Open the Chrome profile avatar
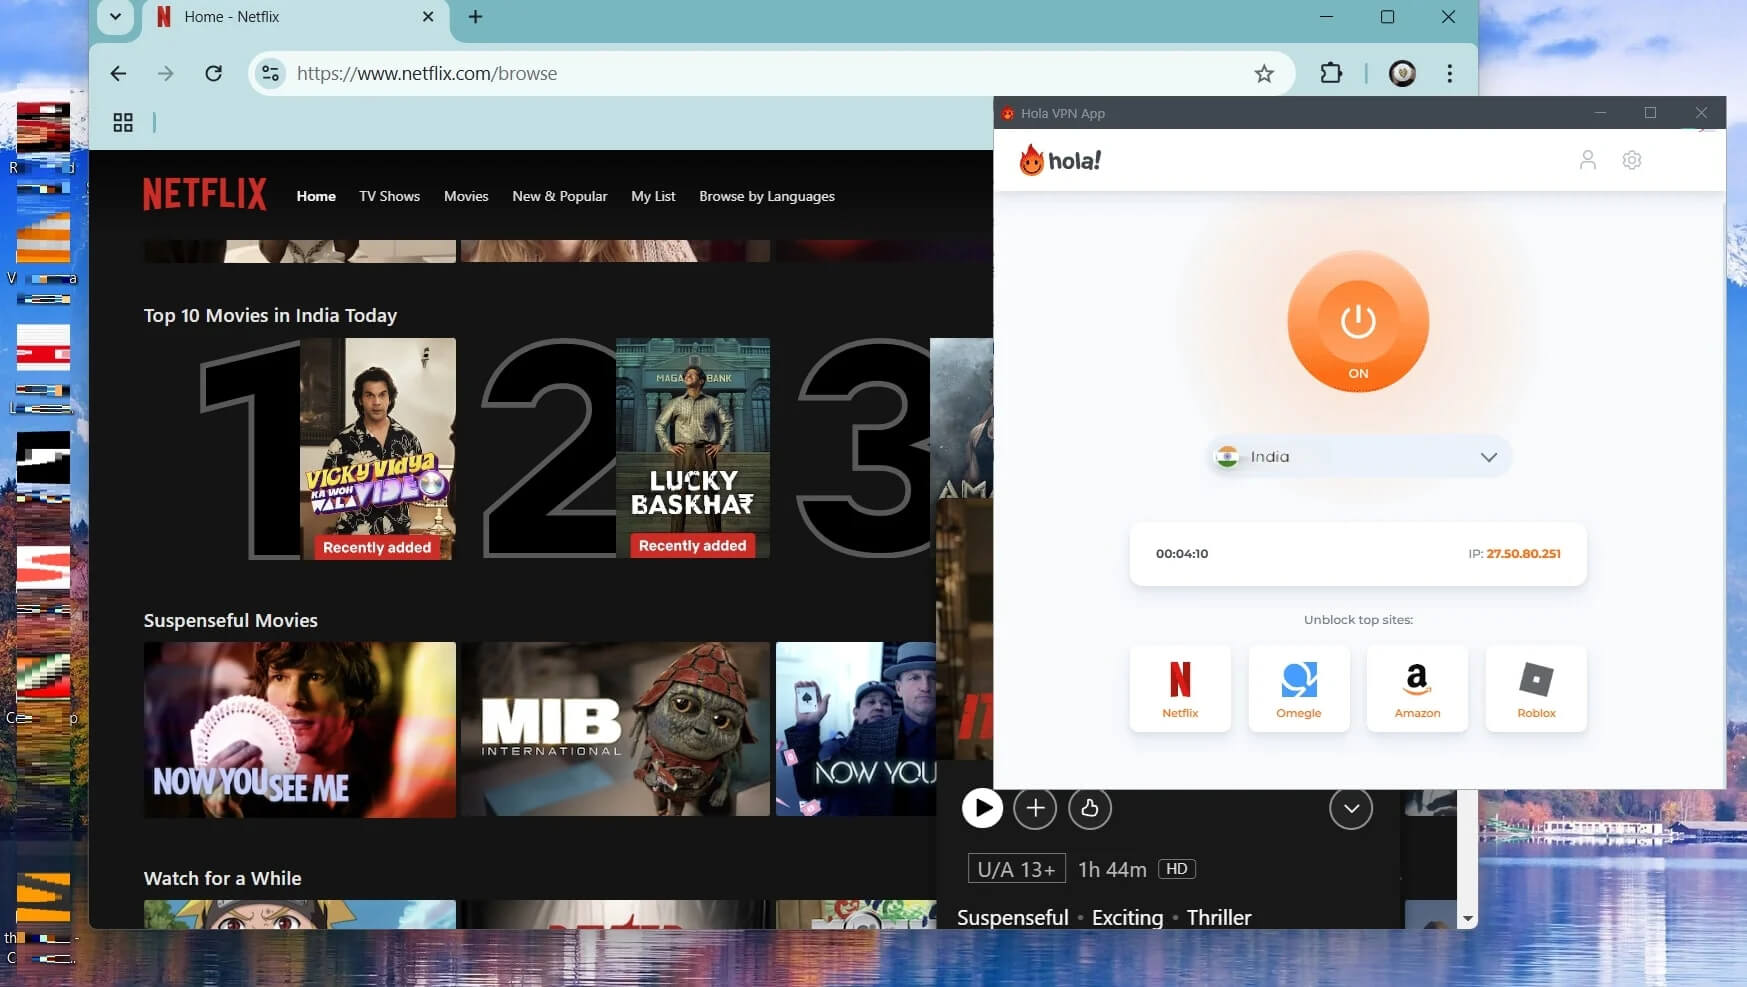Image resolution: width=1747 pixels, height=987 pixels. (1402, 73)
